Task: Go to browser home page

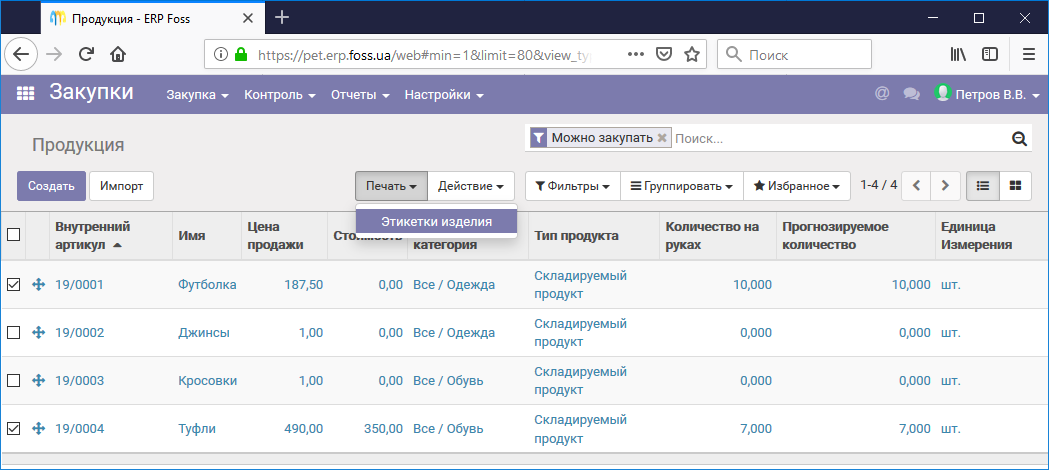Action: tap(118, 54)
